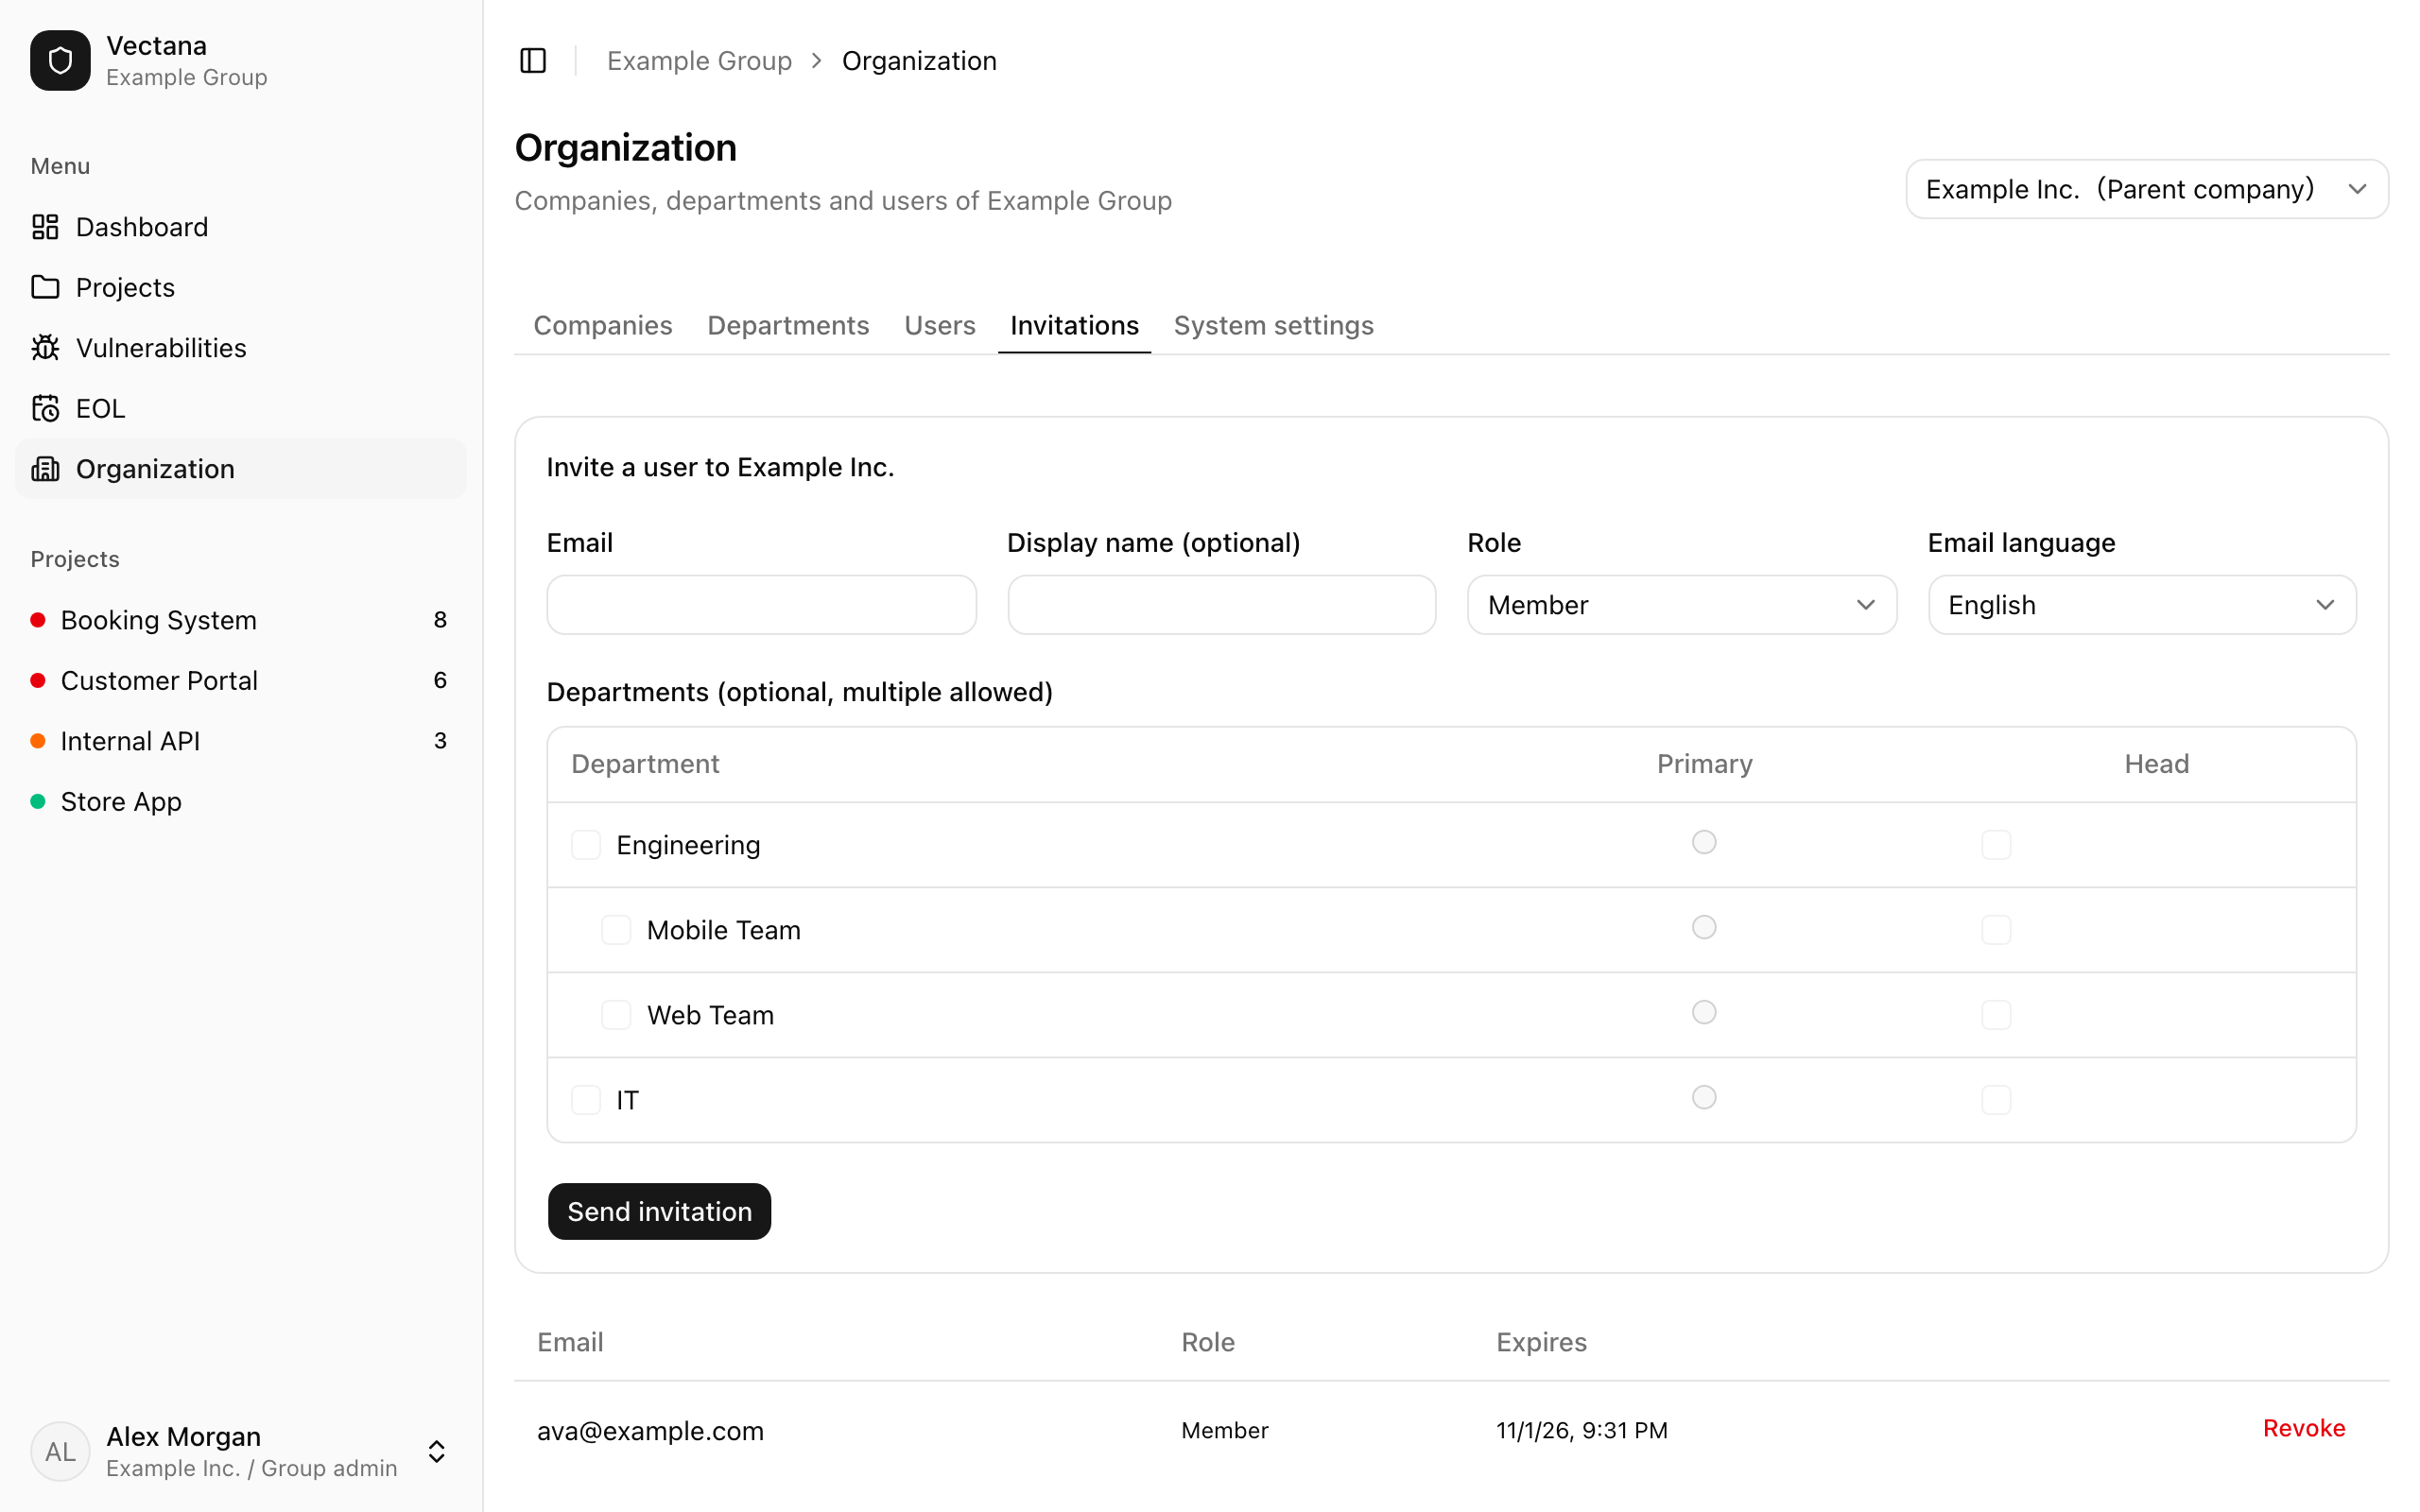Toggle Head checkbox for Web Team
This screenshot has height=1512, width=2420.
(x=1996, y=1015)
